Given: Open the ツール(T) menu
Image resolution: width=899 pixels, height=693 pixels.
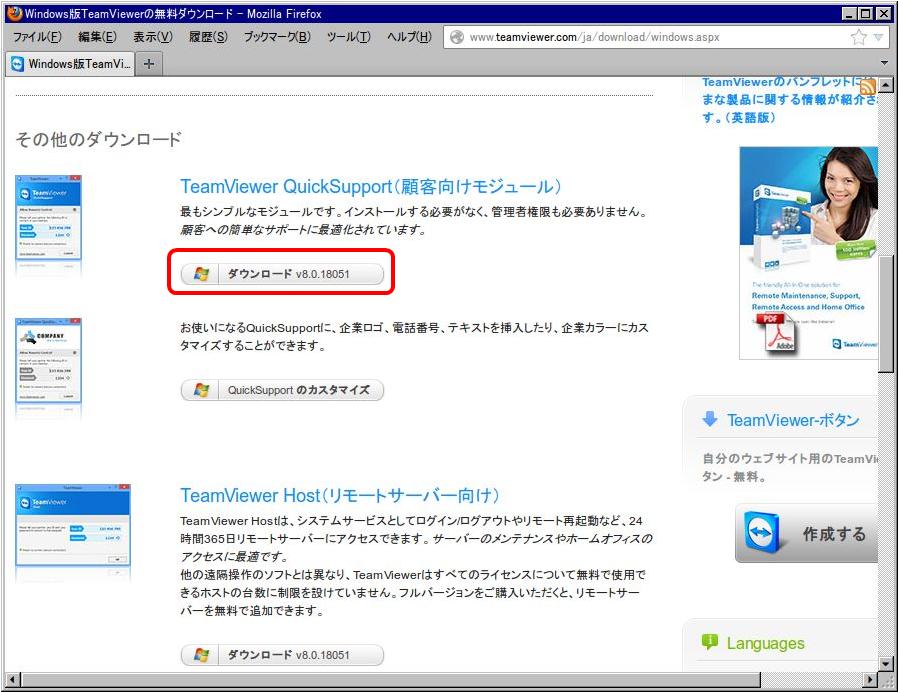Looking at the screenshot, I should click(349, 37).
